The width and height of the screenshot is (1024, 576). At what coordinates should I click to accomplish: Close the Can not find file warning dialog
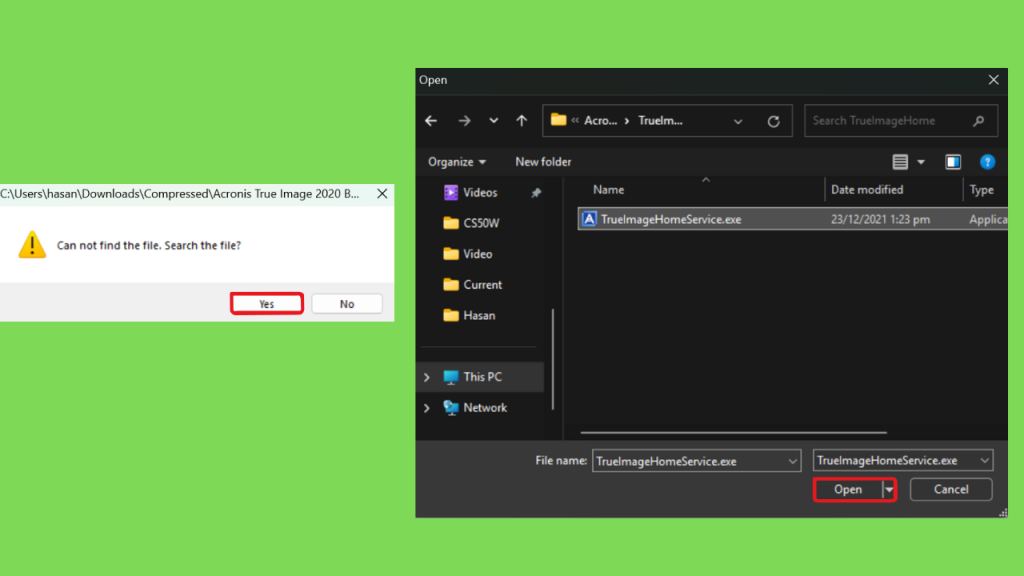382,194
